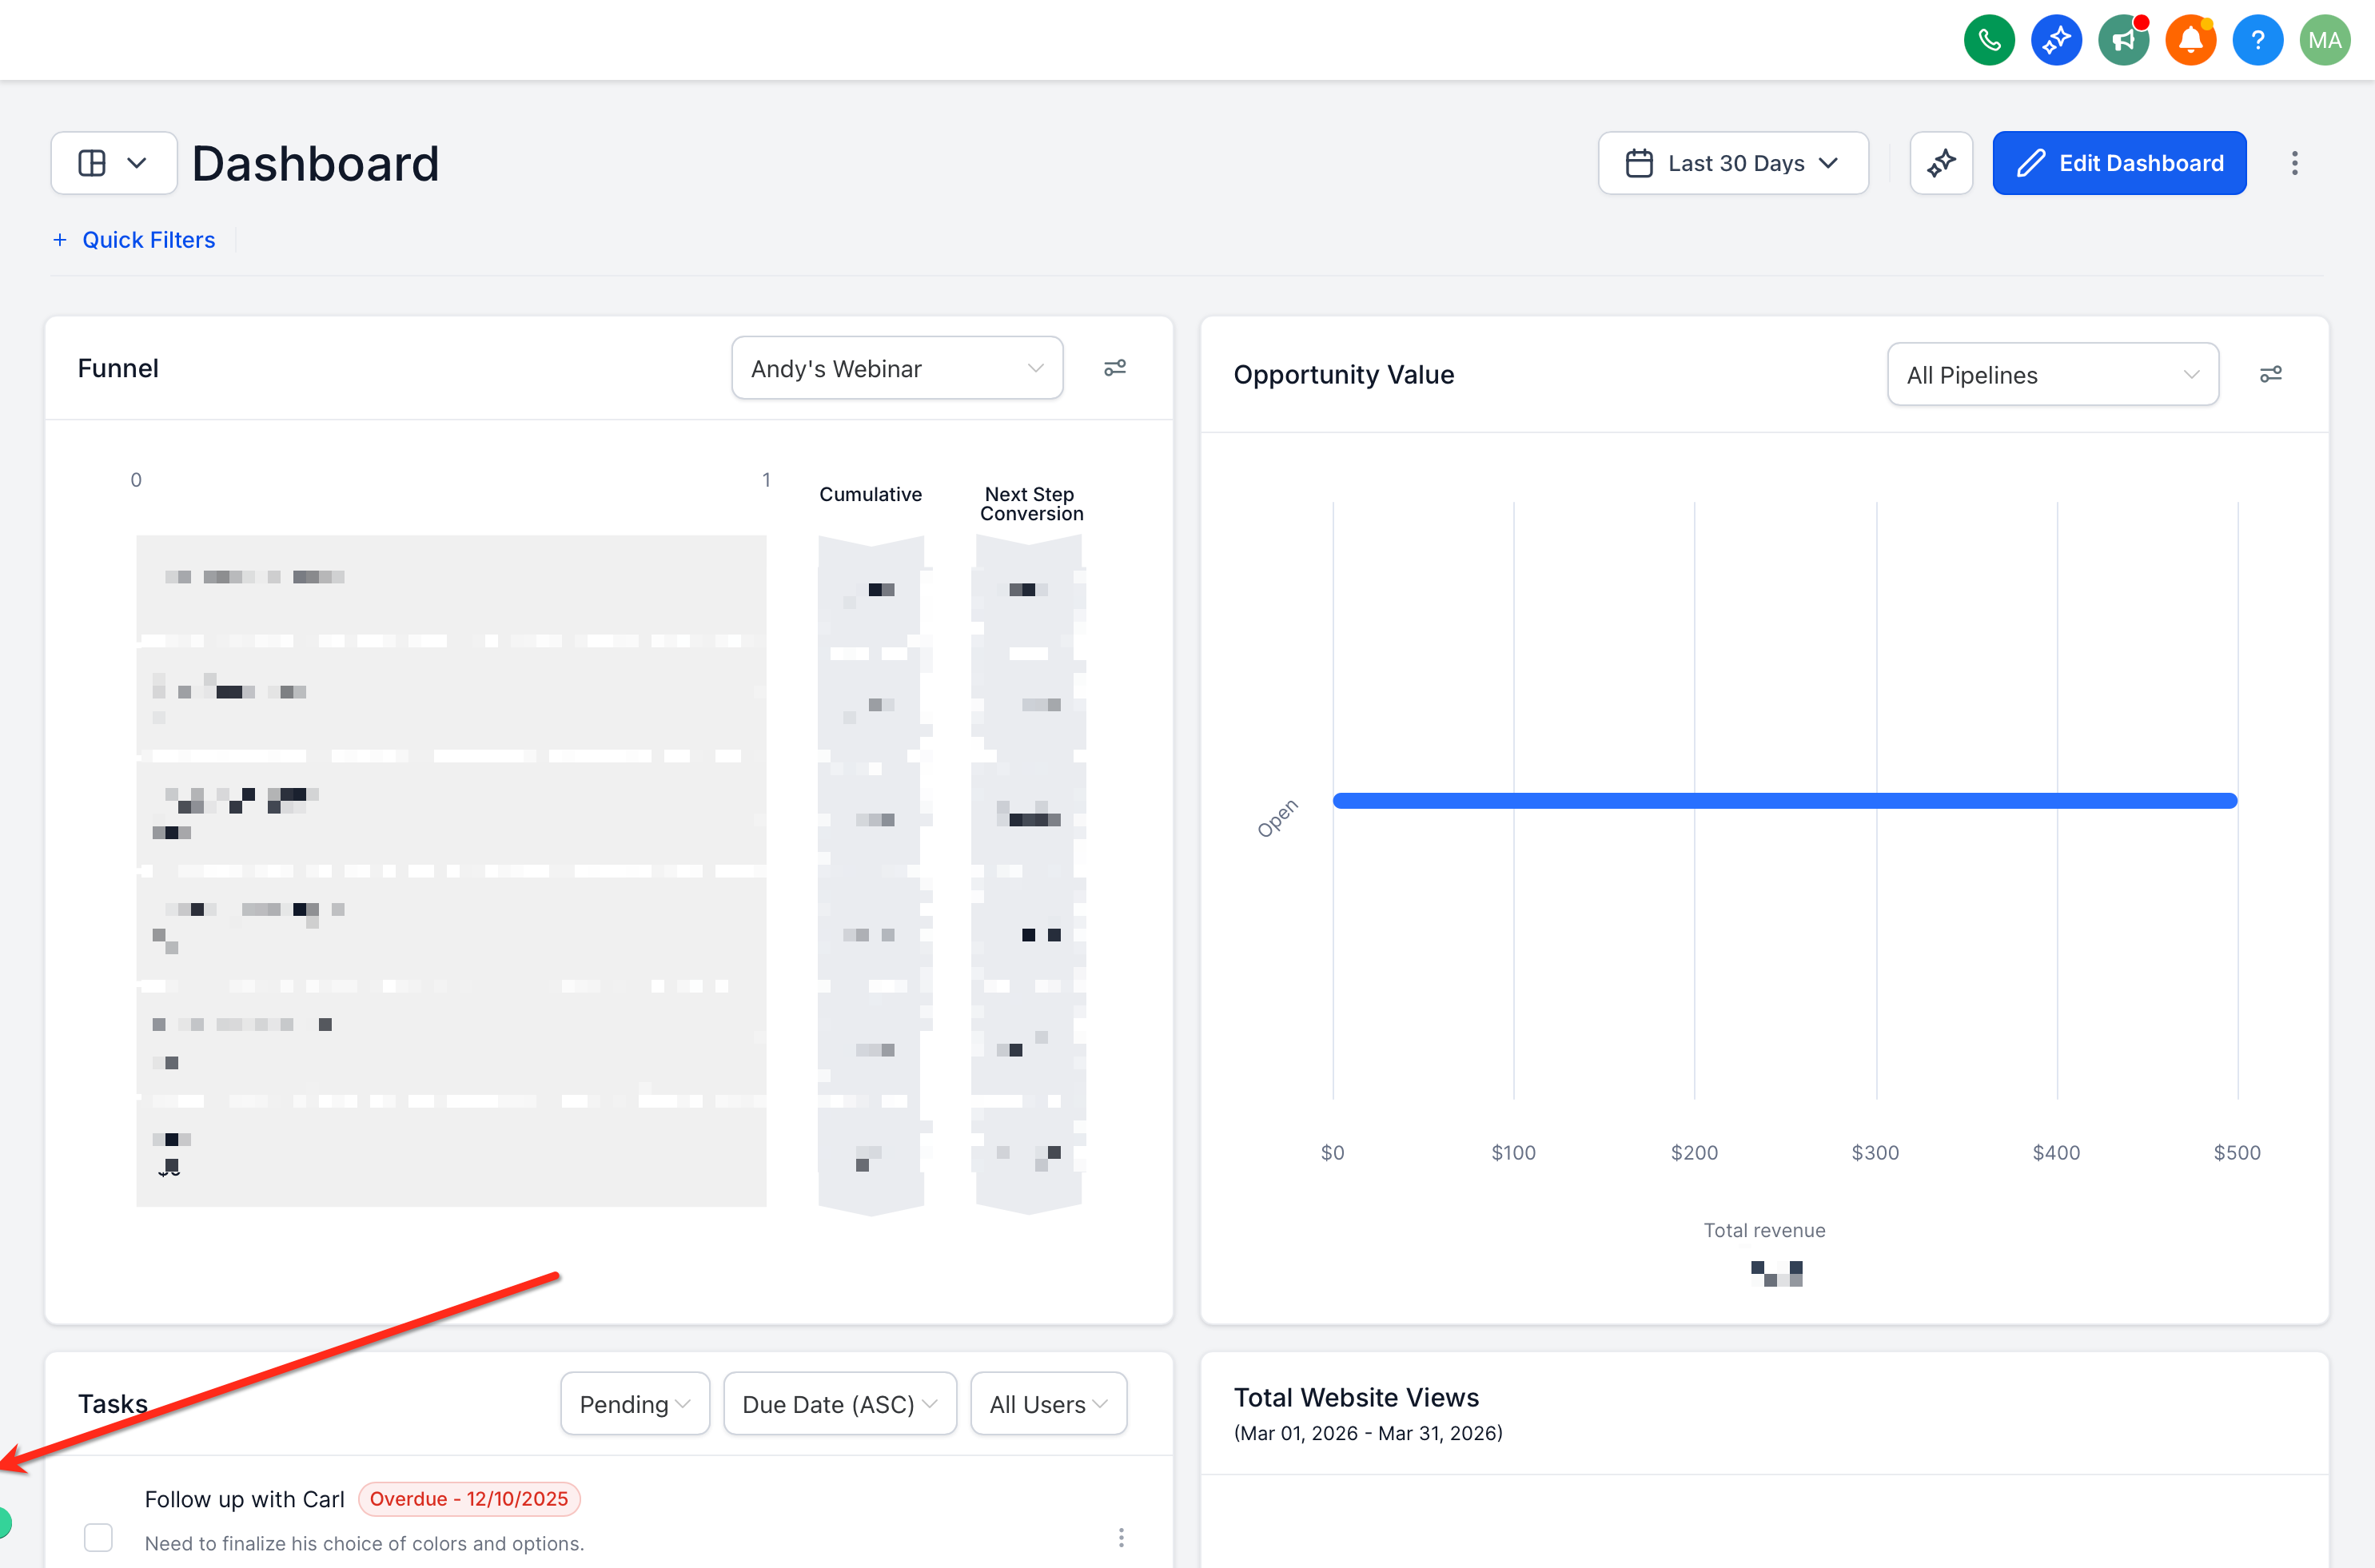Open the Last 30 Days date range

pyautogui.click(x=1732, y=163)
